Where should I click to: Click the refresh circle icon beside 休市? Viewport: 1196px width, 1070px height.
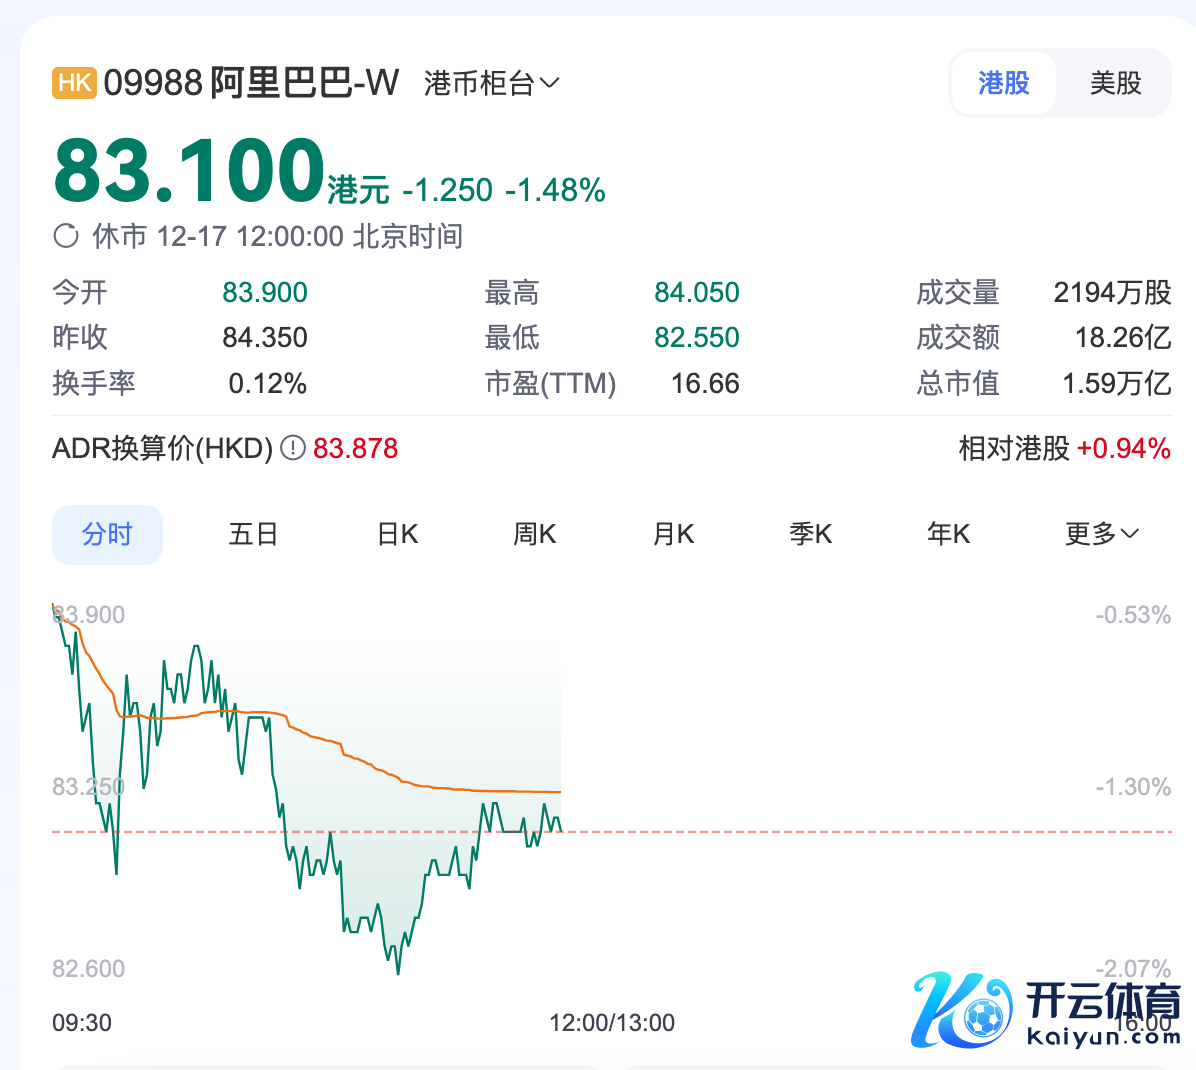(66, 236)
